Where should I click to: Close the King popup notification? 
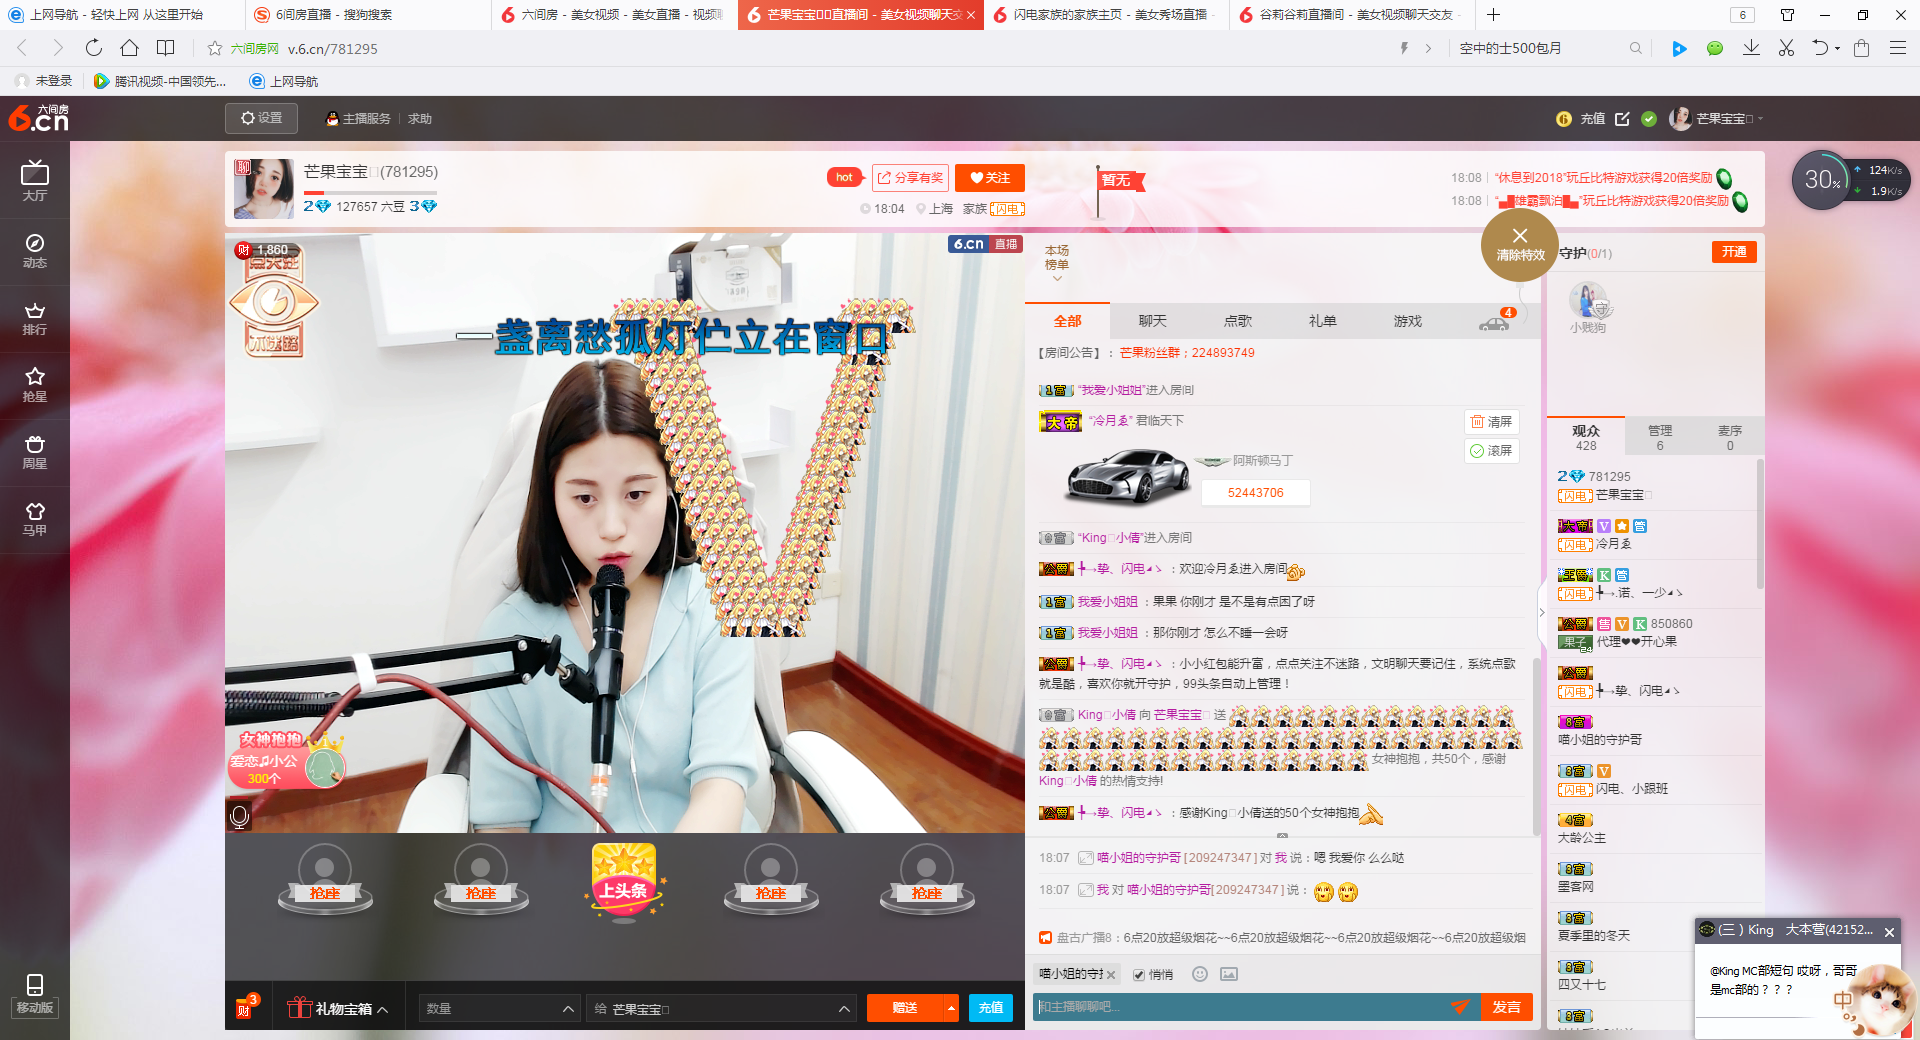[x=1889, y=932]
